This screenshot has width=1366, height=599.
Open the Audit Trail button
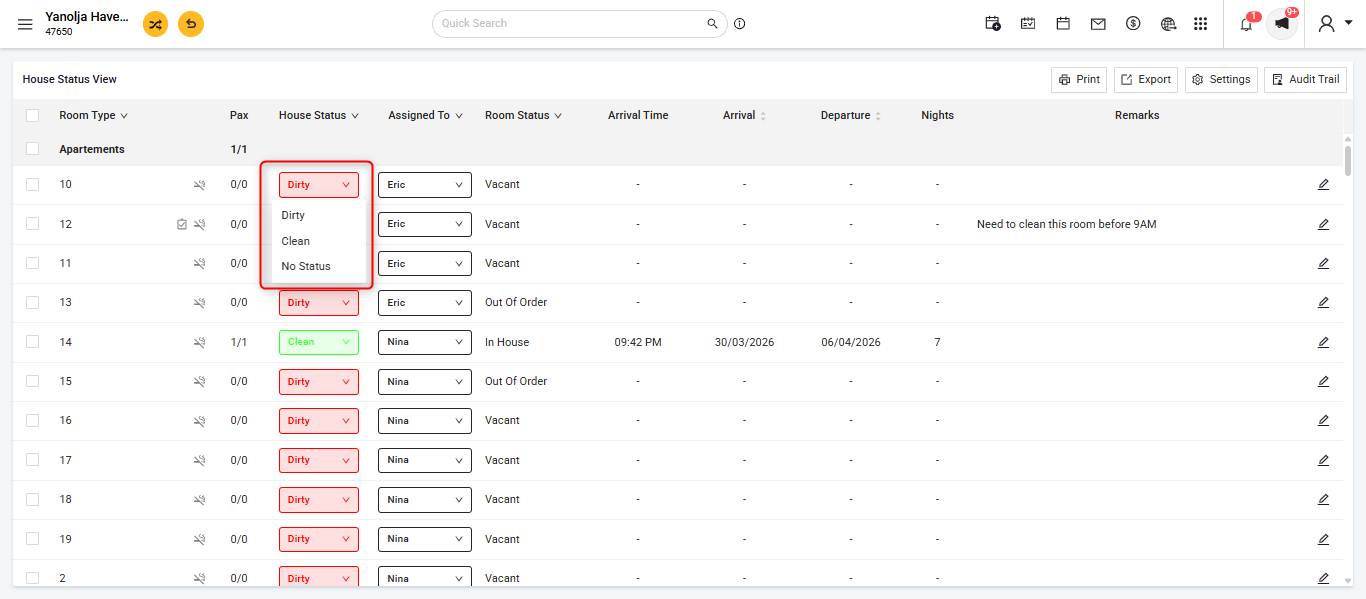[1305, 80]
